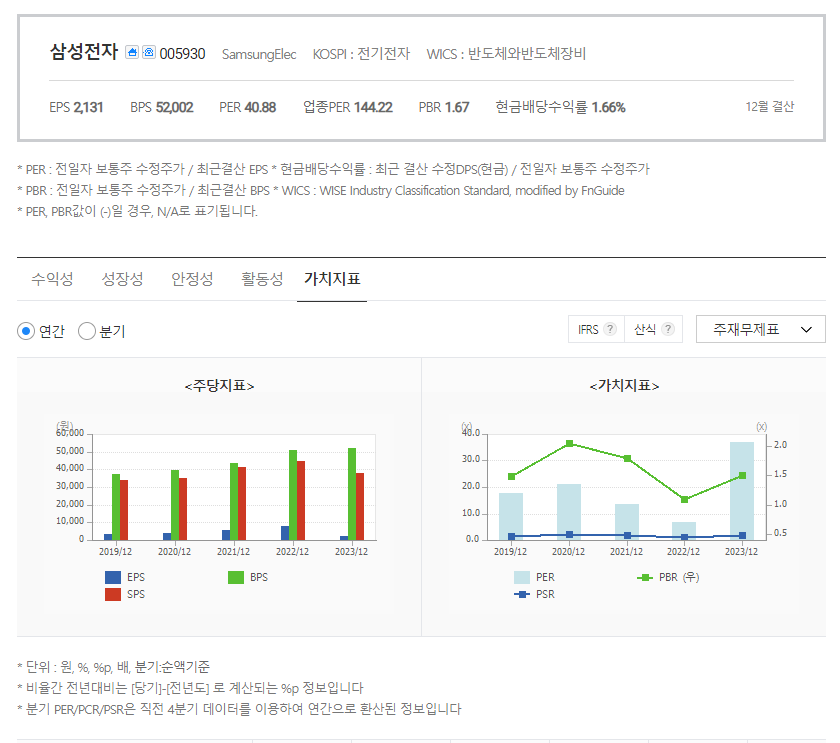The height and width of the screenshot is (743, 840).
Task: Click the 업종PER value 144.22
Action: pos(373,107)
